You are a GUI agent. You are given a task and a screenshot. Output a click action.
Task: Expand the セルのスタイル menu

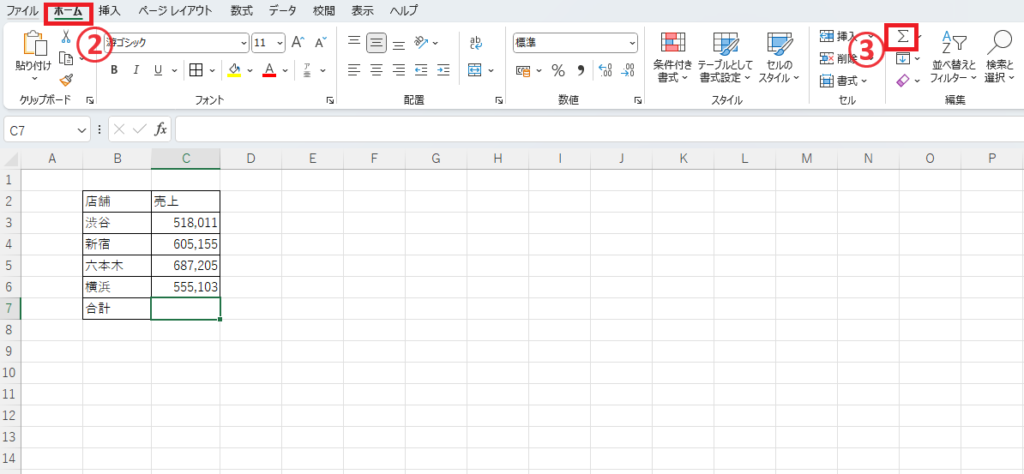point(779,56)
